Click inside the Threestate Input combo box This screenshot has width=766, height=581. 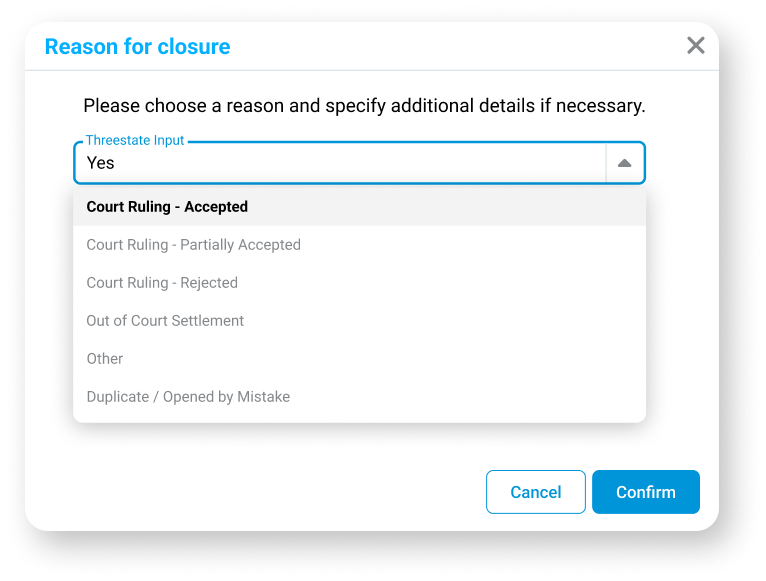click(340, 163)
